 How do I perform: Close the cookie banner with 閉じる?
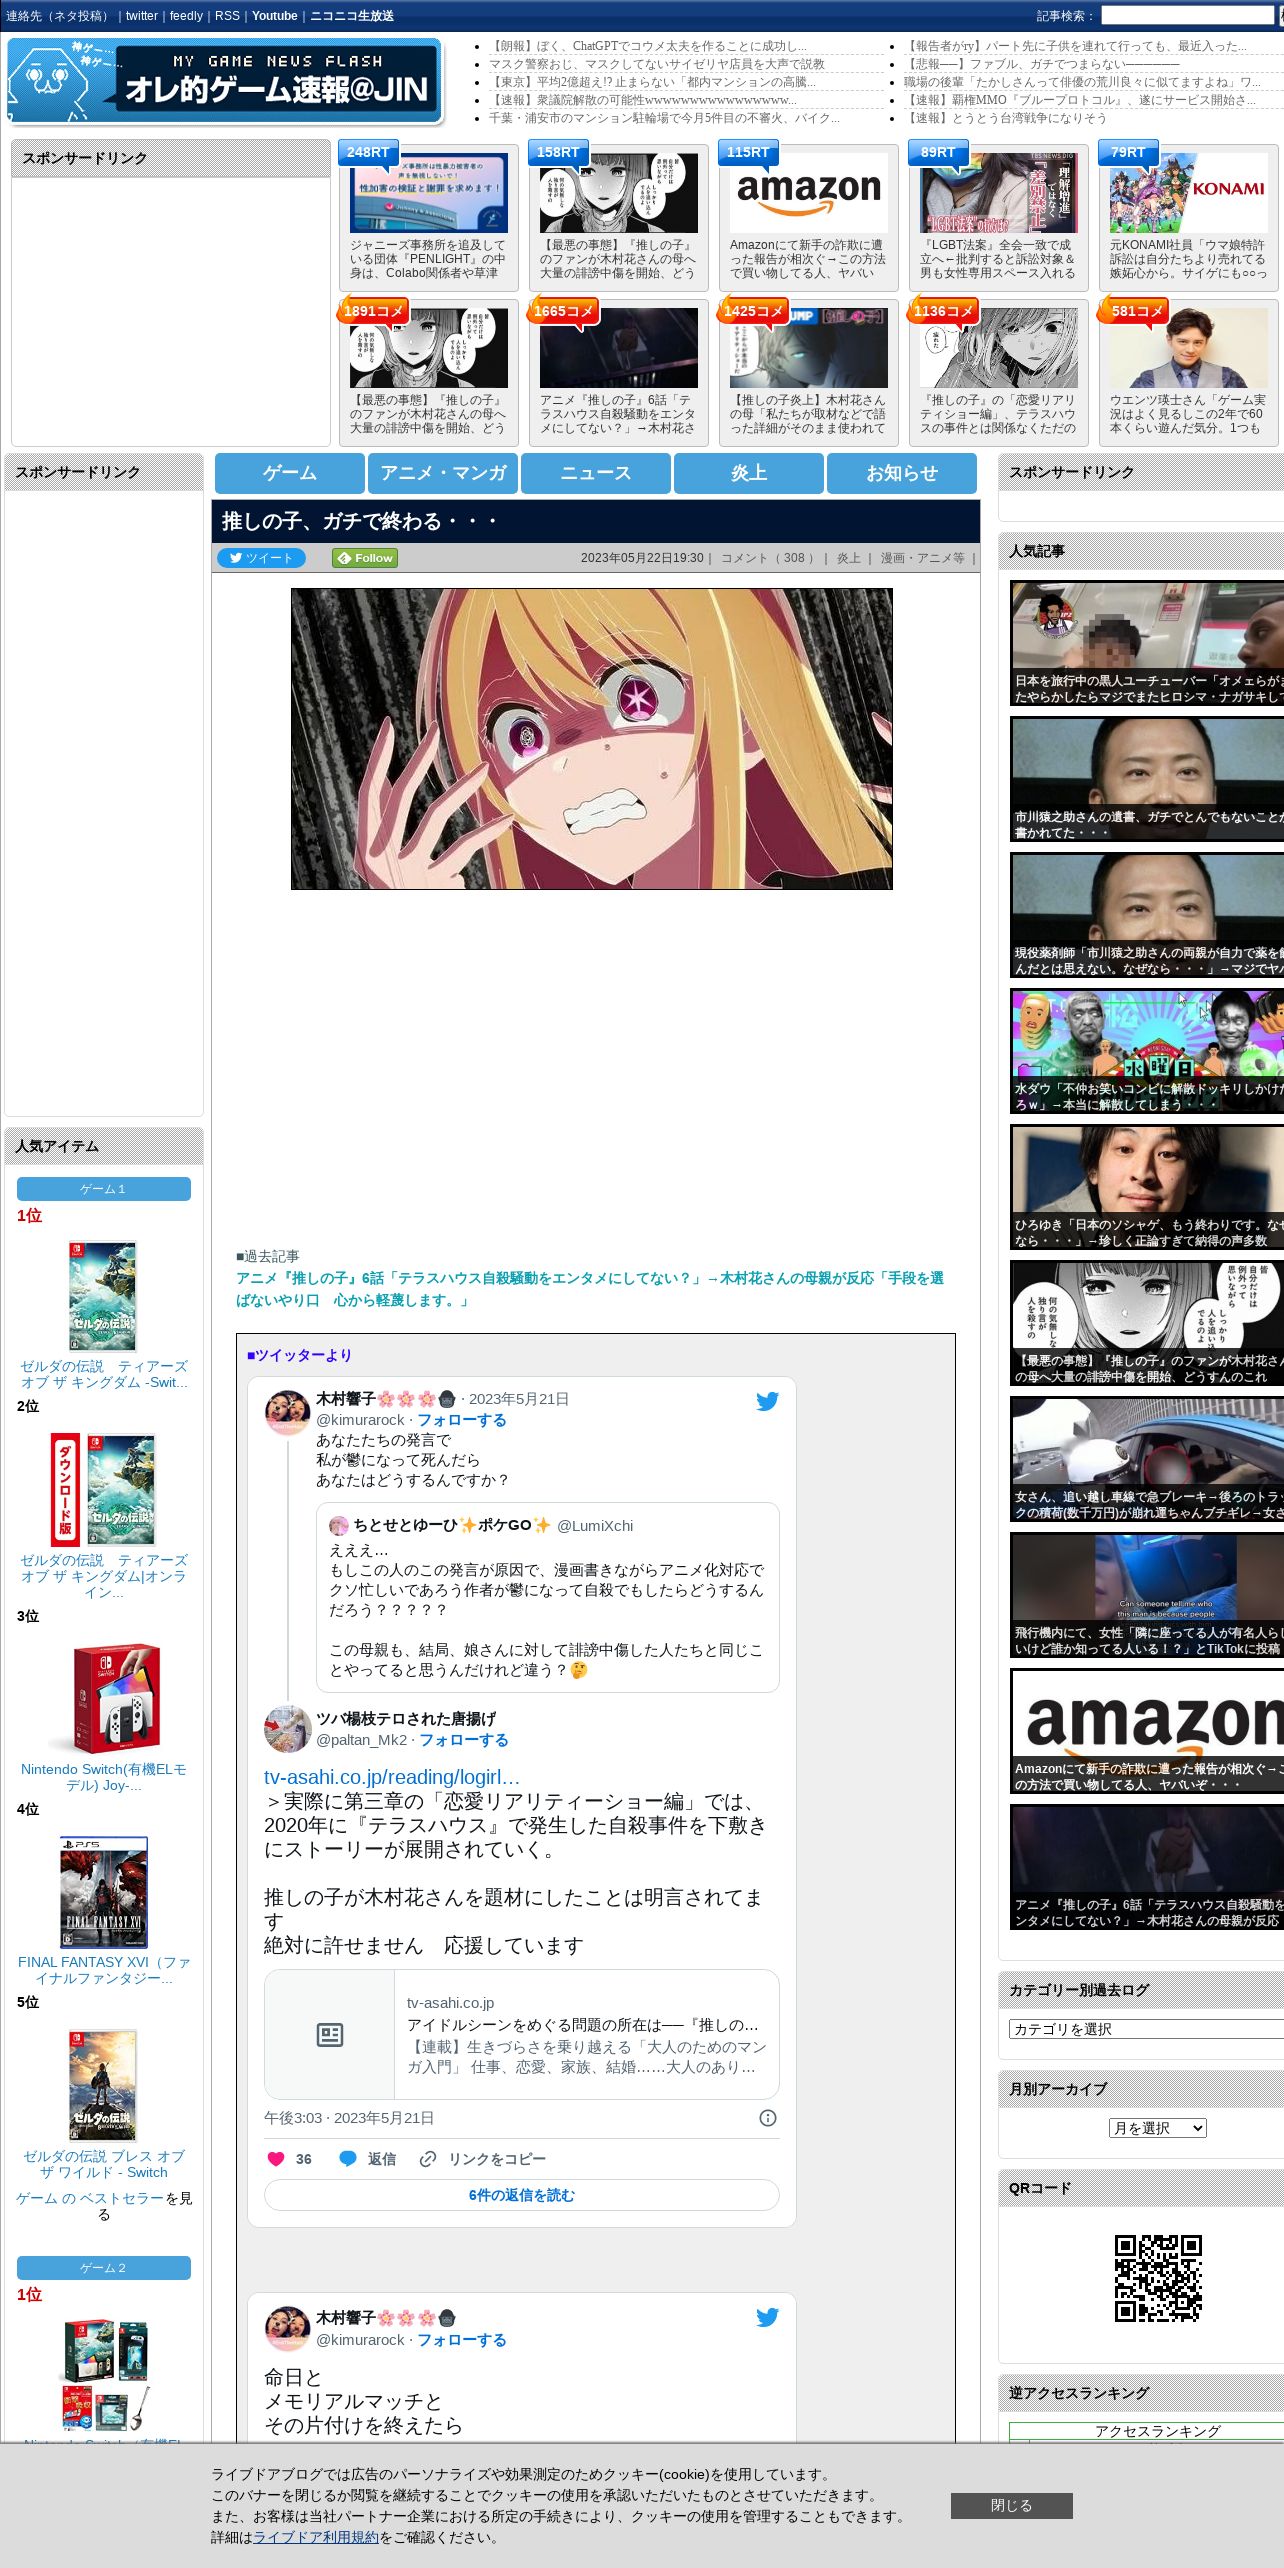coord(1011,2505)
